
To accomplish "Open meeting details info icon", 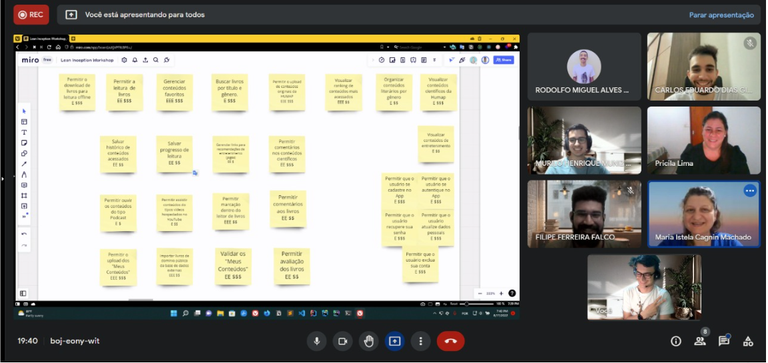I will (x=676, y=341).
